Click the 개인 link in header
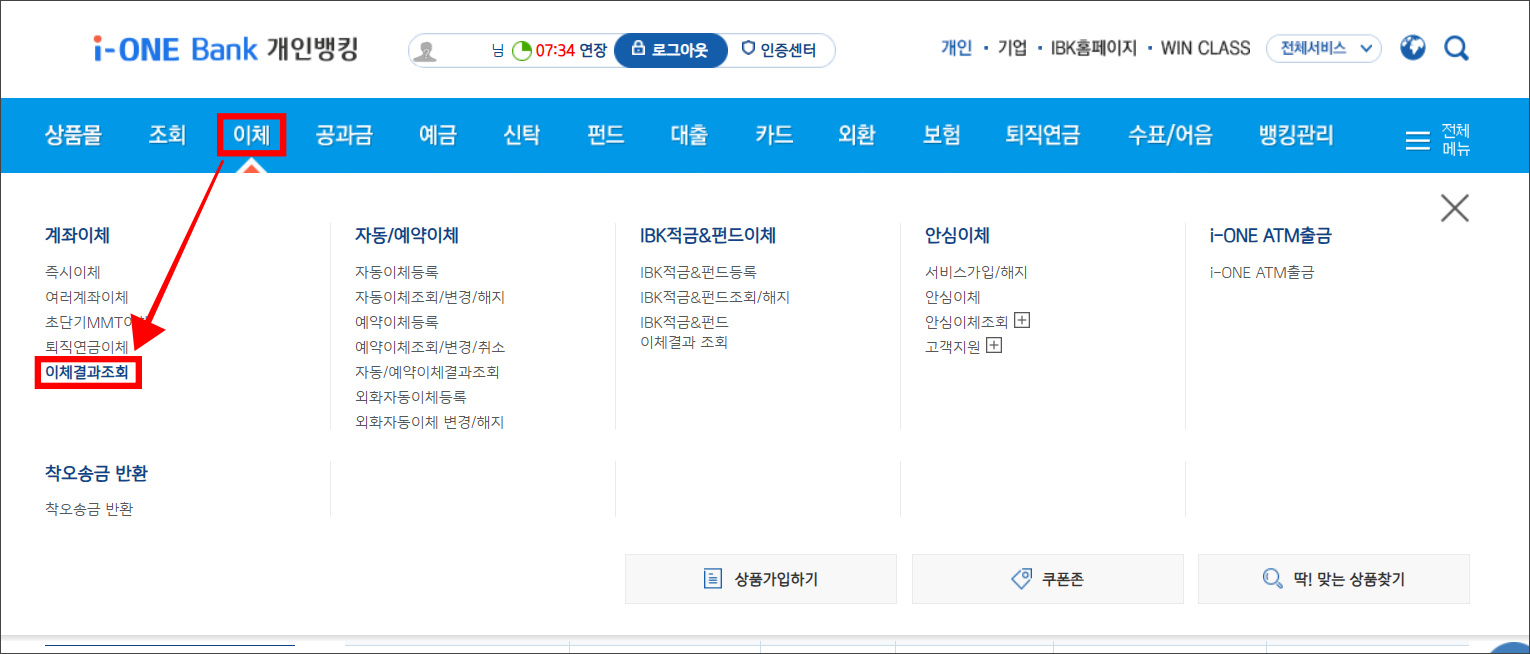The image size is (1530, 654). [956, 48]
